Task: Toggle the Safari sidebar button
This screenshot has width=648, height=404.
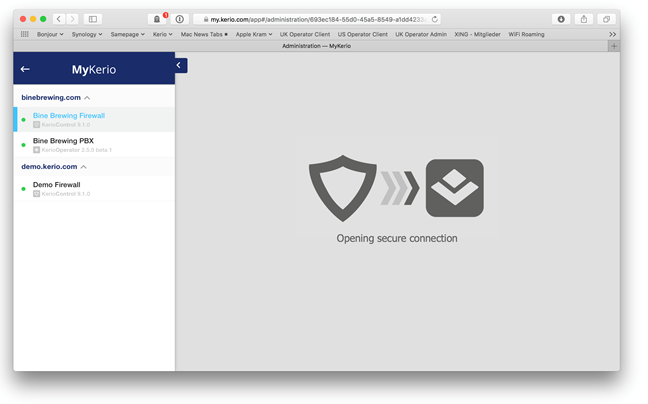Action: pos(93,19)
